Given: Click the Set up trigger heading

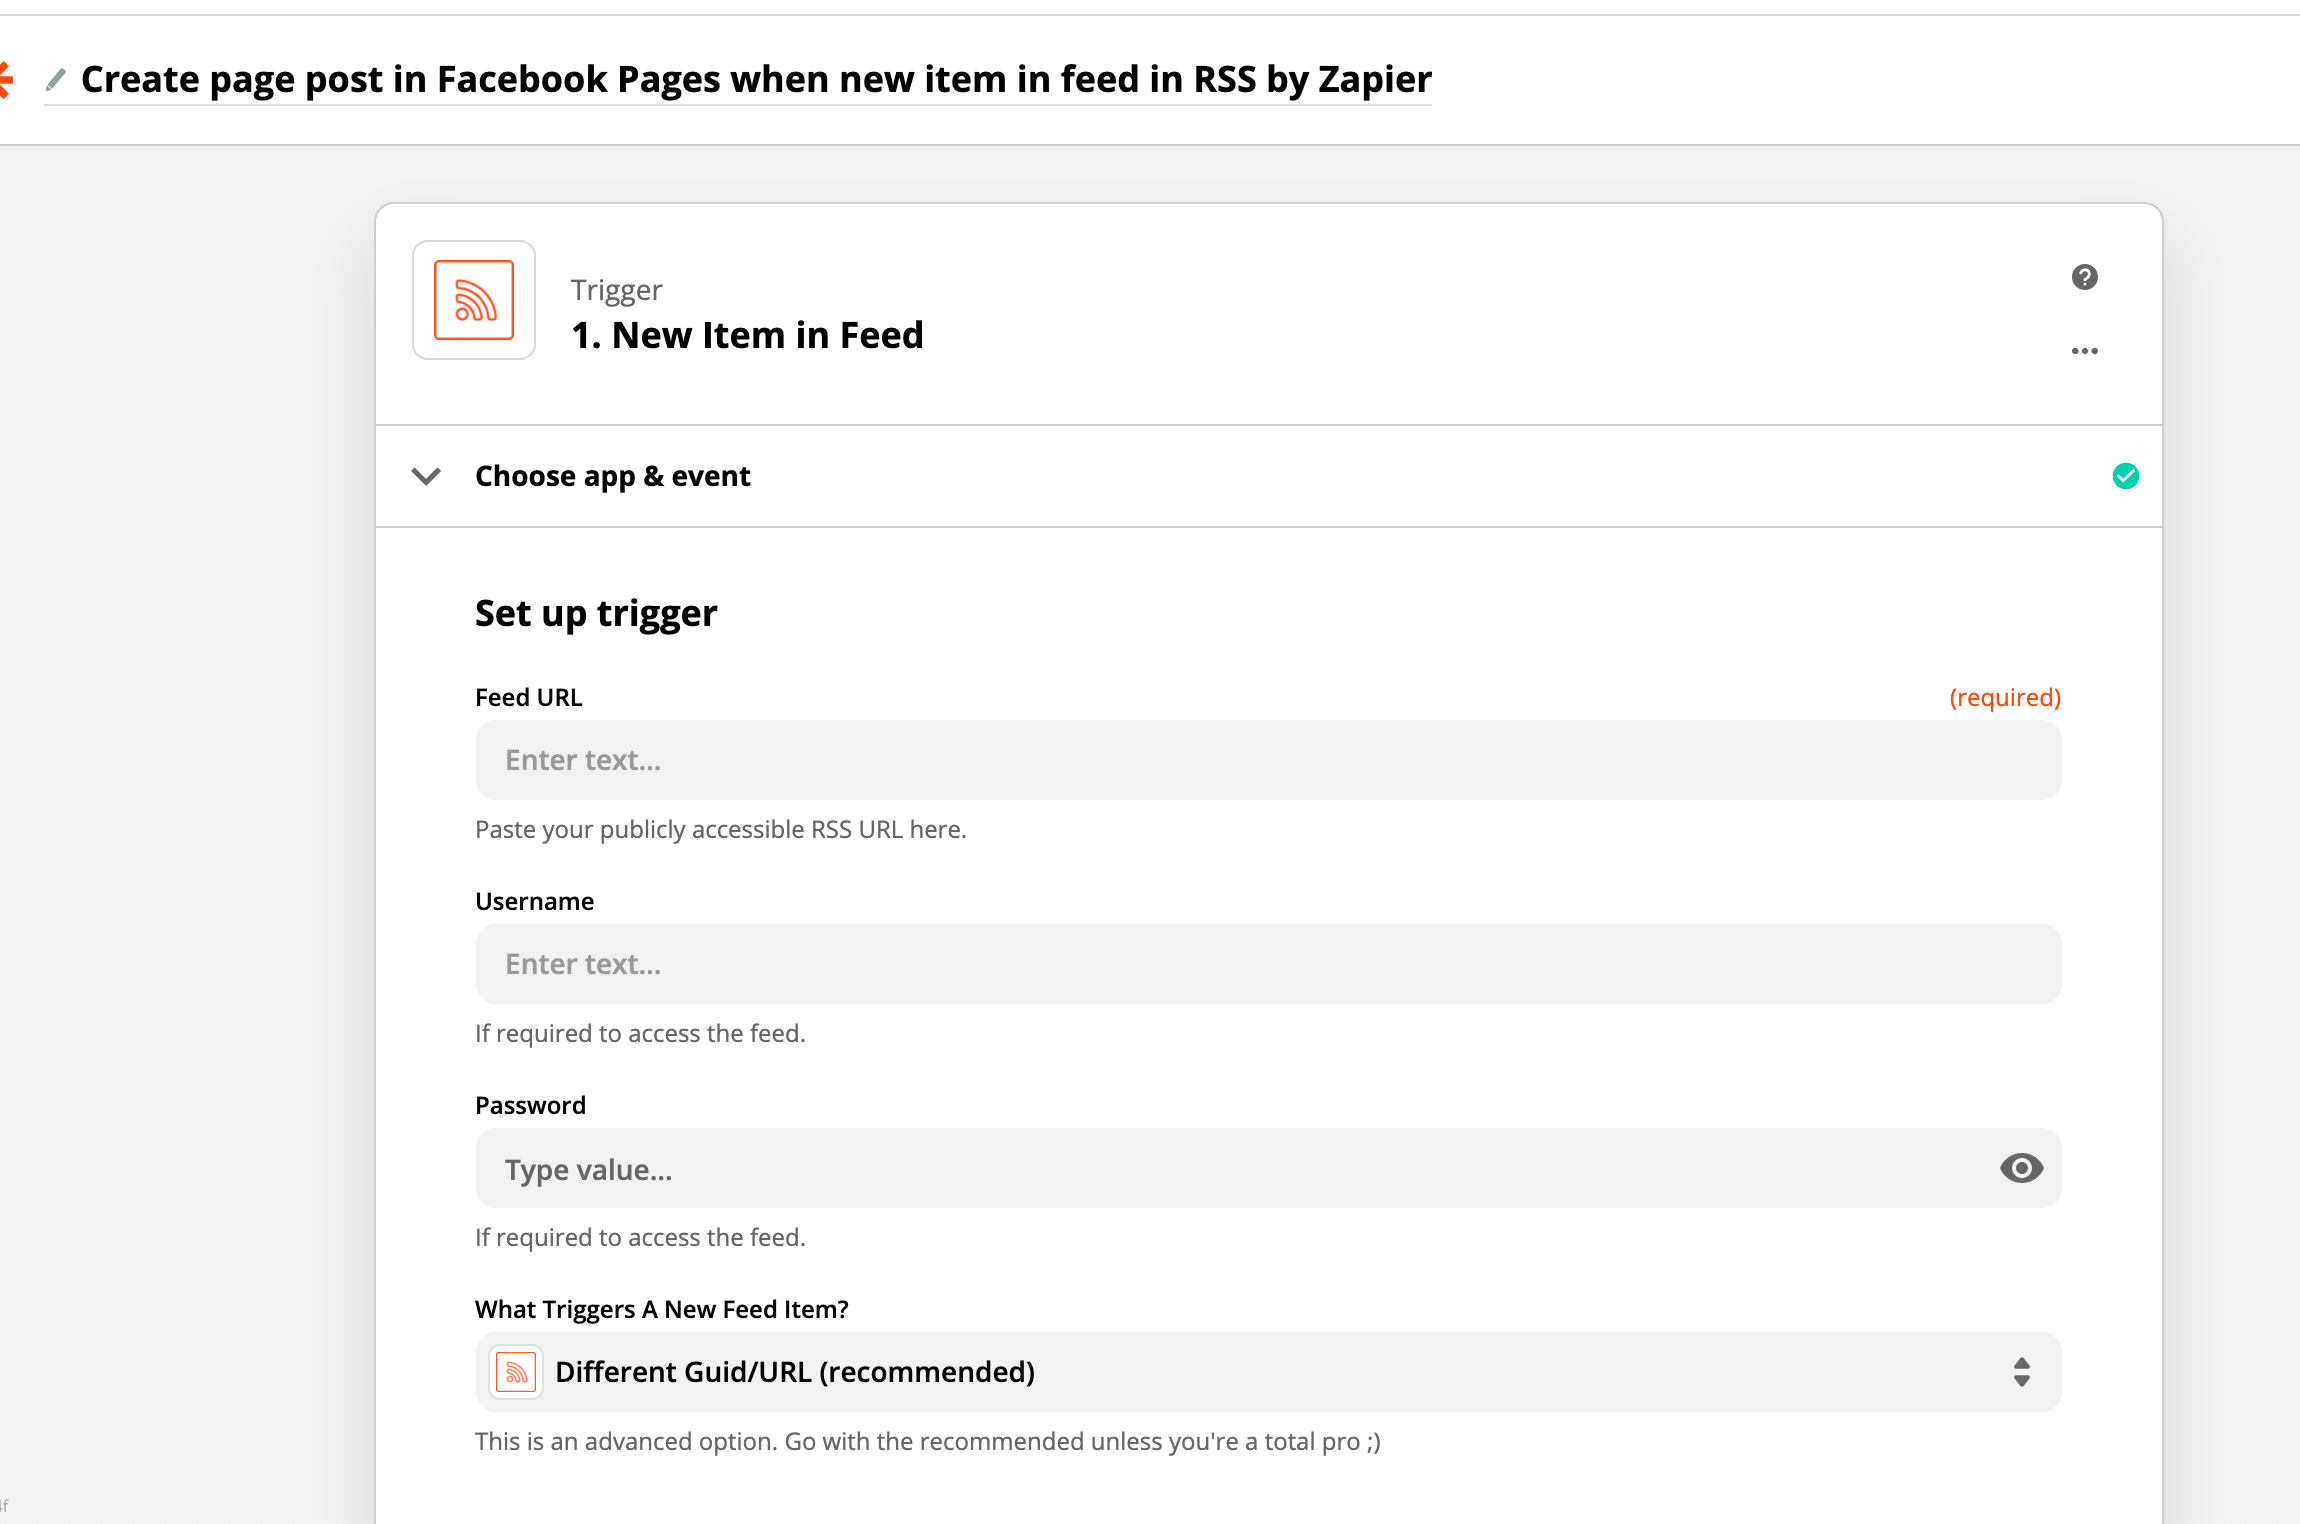Looking at the screenshot, I should pyautogui.click(x=596, y=613).
